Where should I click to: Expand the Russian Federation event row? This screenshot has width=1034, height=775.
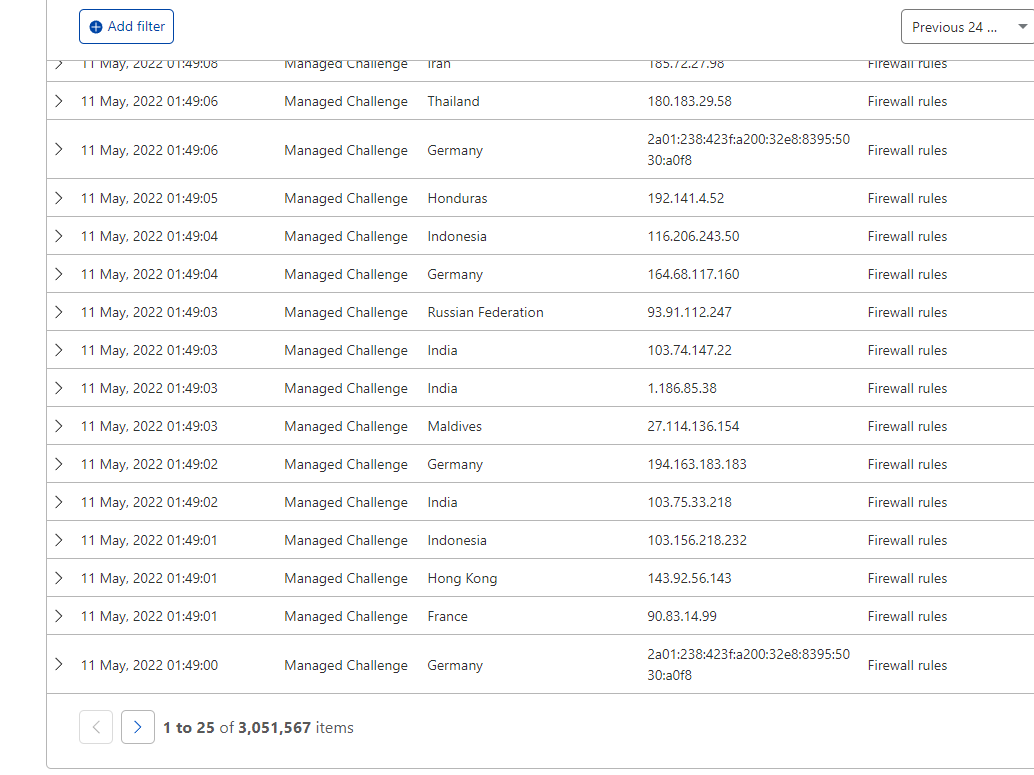(59, 312)
